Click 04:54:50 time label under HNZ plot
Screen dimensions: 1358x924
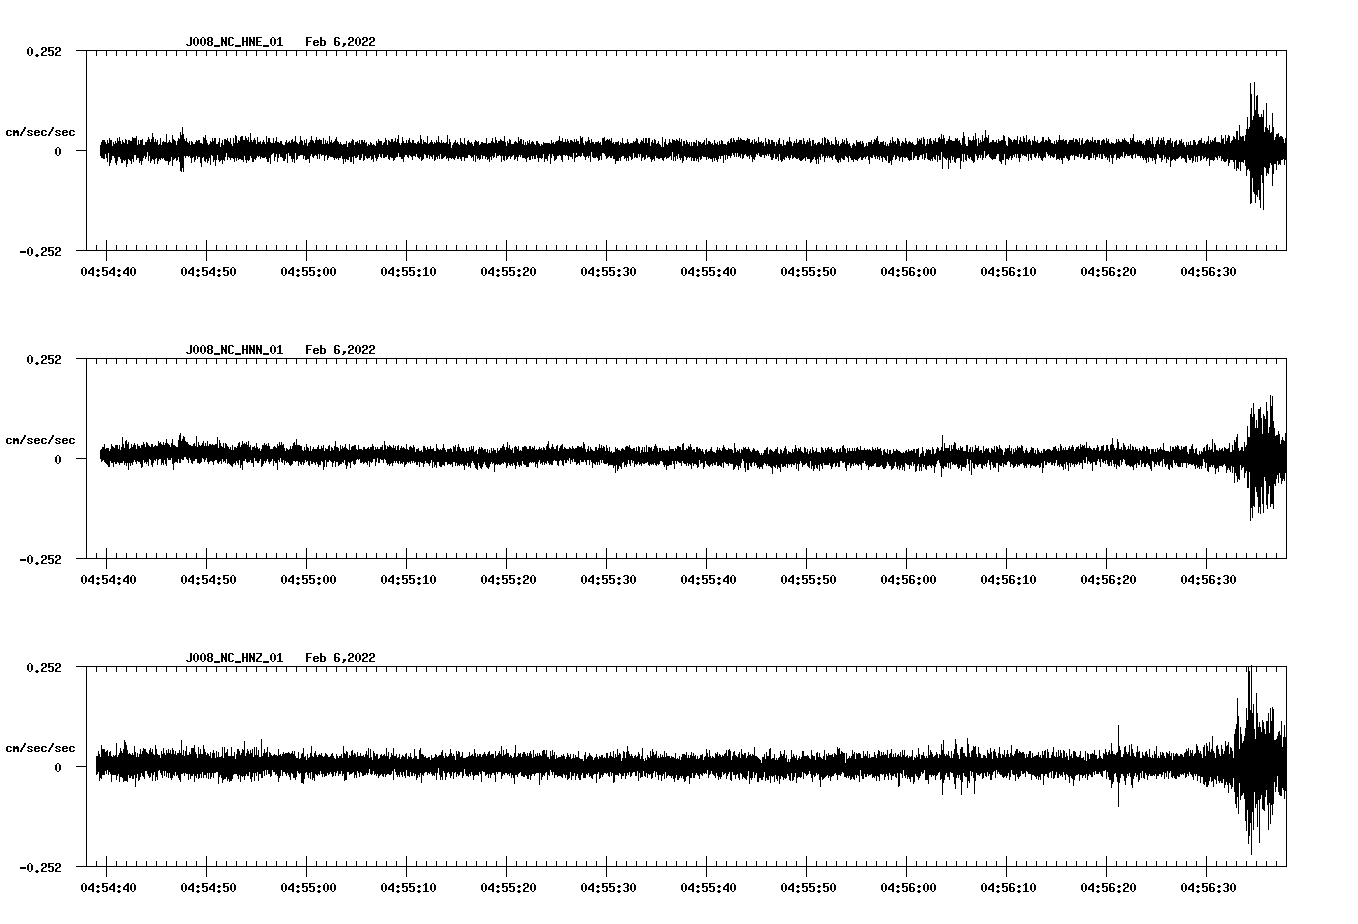208,888
